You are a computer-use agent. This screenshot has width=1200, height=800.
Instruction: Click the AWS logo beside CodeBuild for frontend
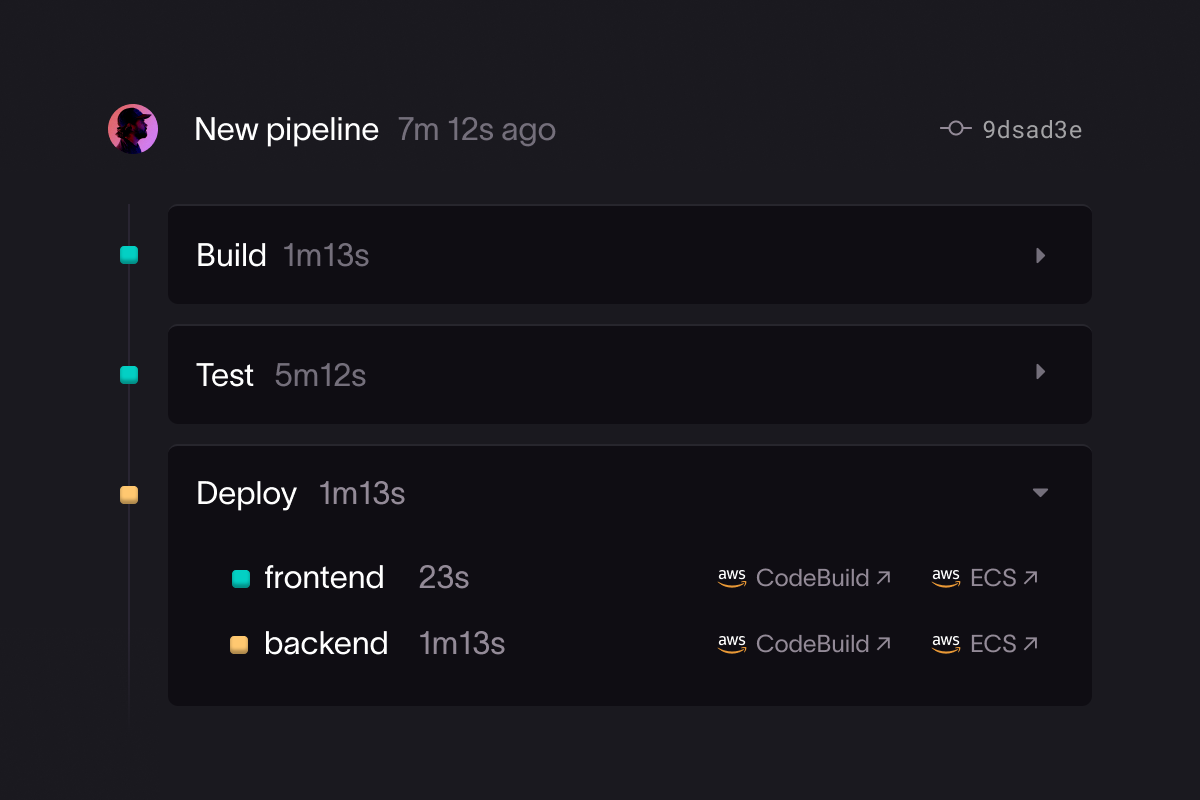click(732, 578)
